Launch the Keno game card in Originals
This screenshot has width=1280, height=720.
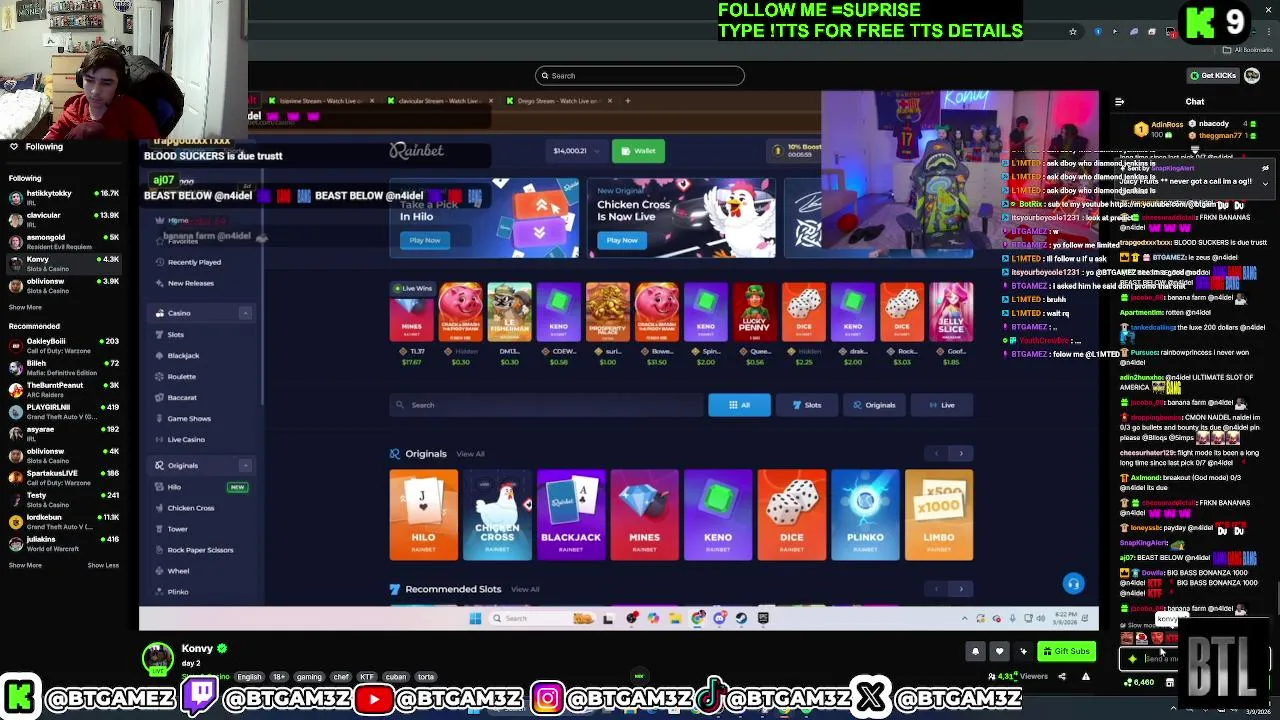[718, 514]
